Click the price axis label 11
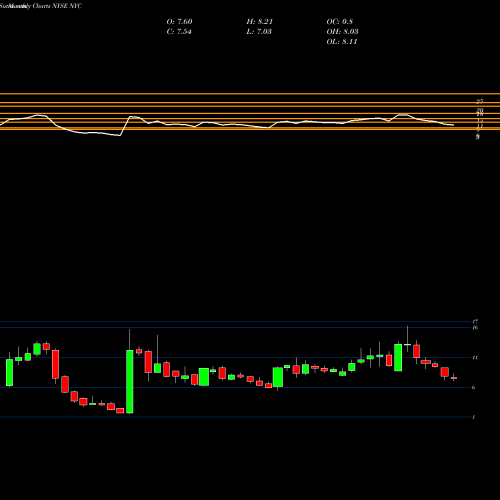The width and height of the screenshot is (500, 500). pyautogui.click(x=475, y=358)
